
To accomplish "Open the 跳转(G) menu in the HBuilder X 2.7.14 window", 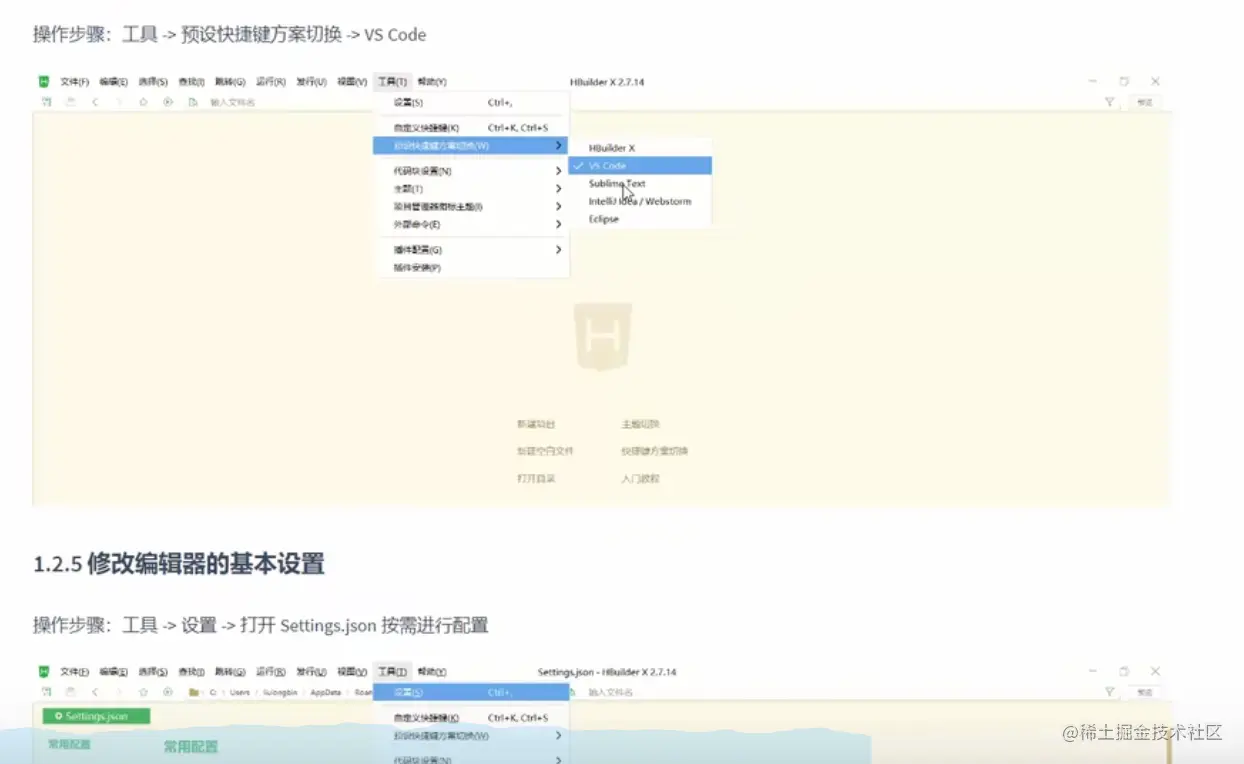I will click(230, 82).
